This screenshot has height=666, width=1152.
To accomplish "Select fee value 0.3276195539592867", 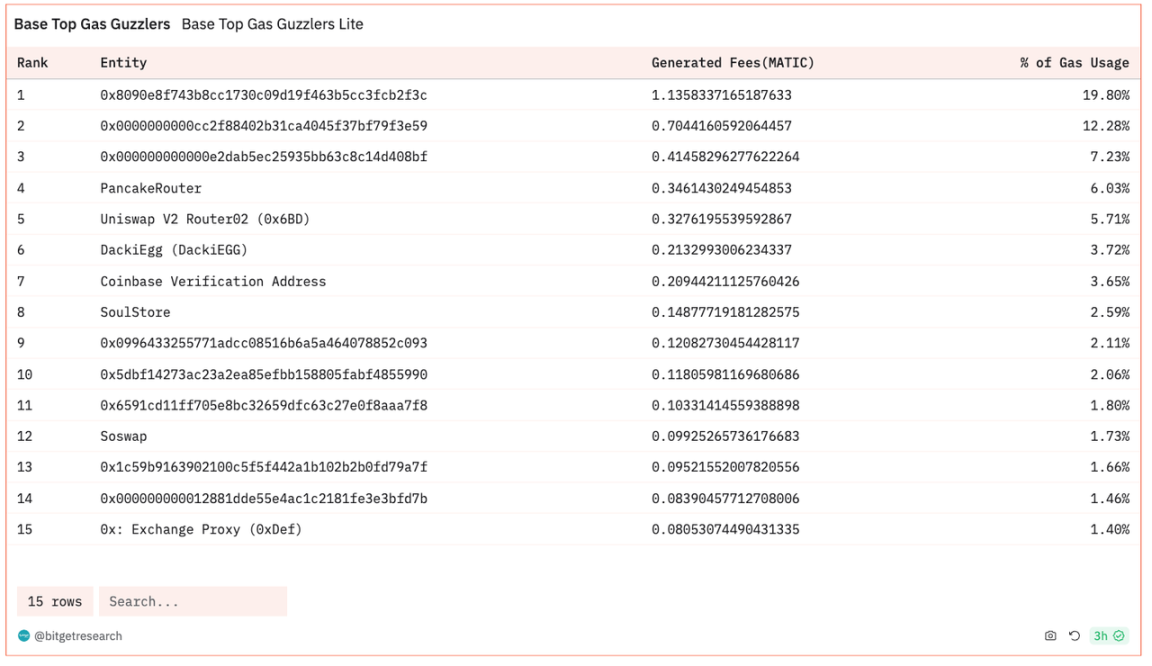I will coord(721,219).
